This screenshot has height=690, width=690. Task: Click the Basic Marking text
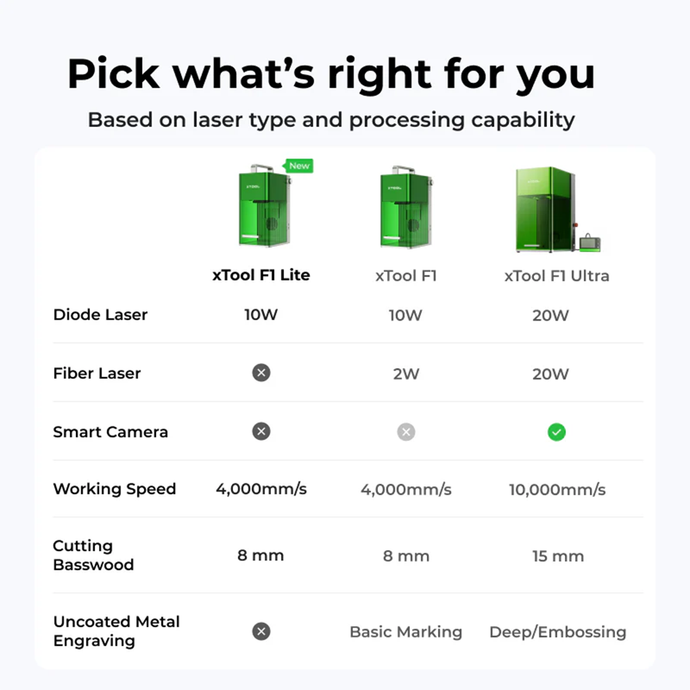click(406, 632)
